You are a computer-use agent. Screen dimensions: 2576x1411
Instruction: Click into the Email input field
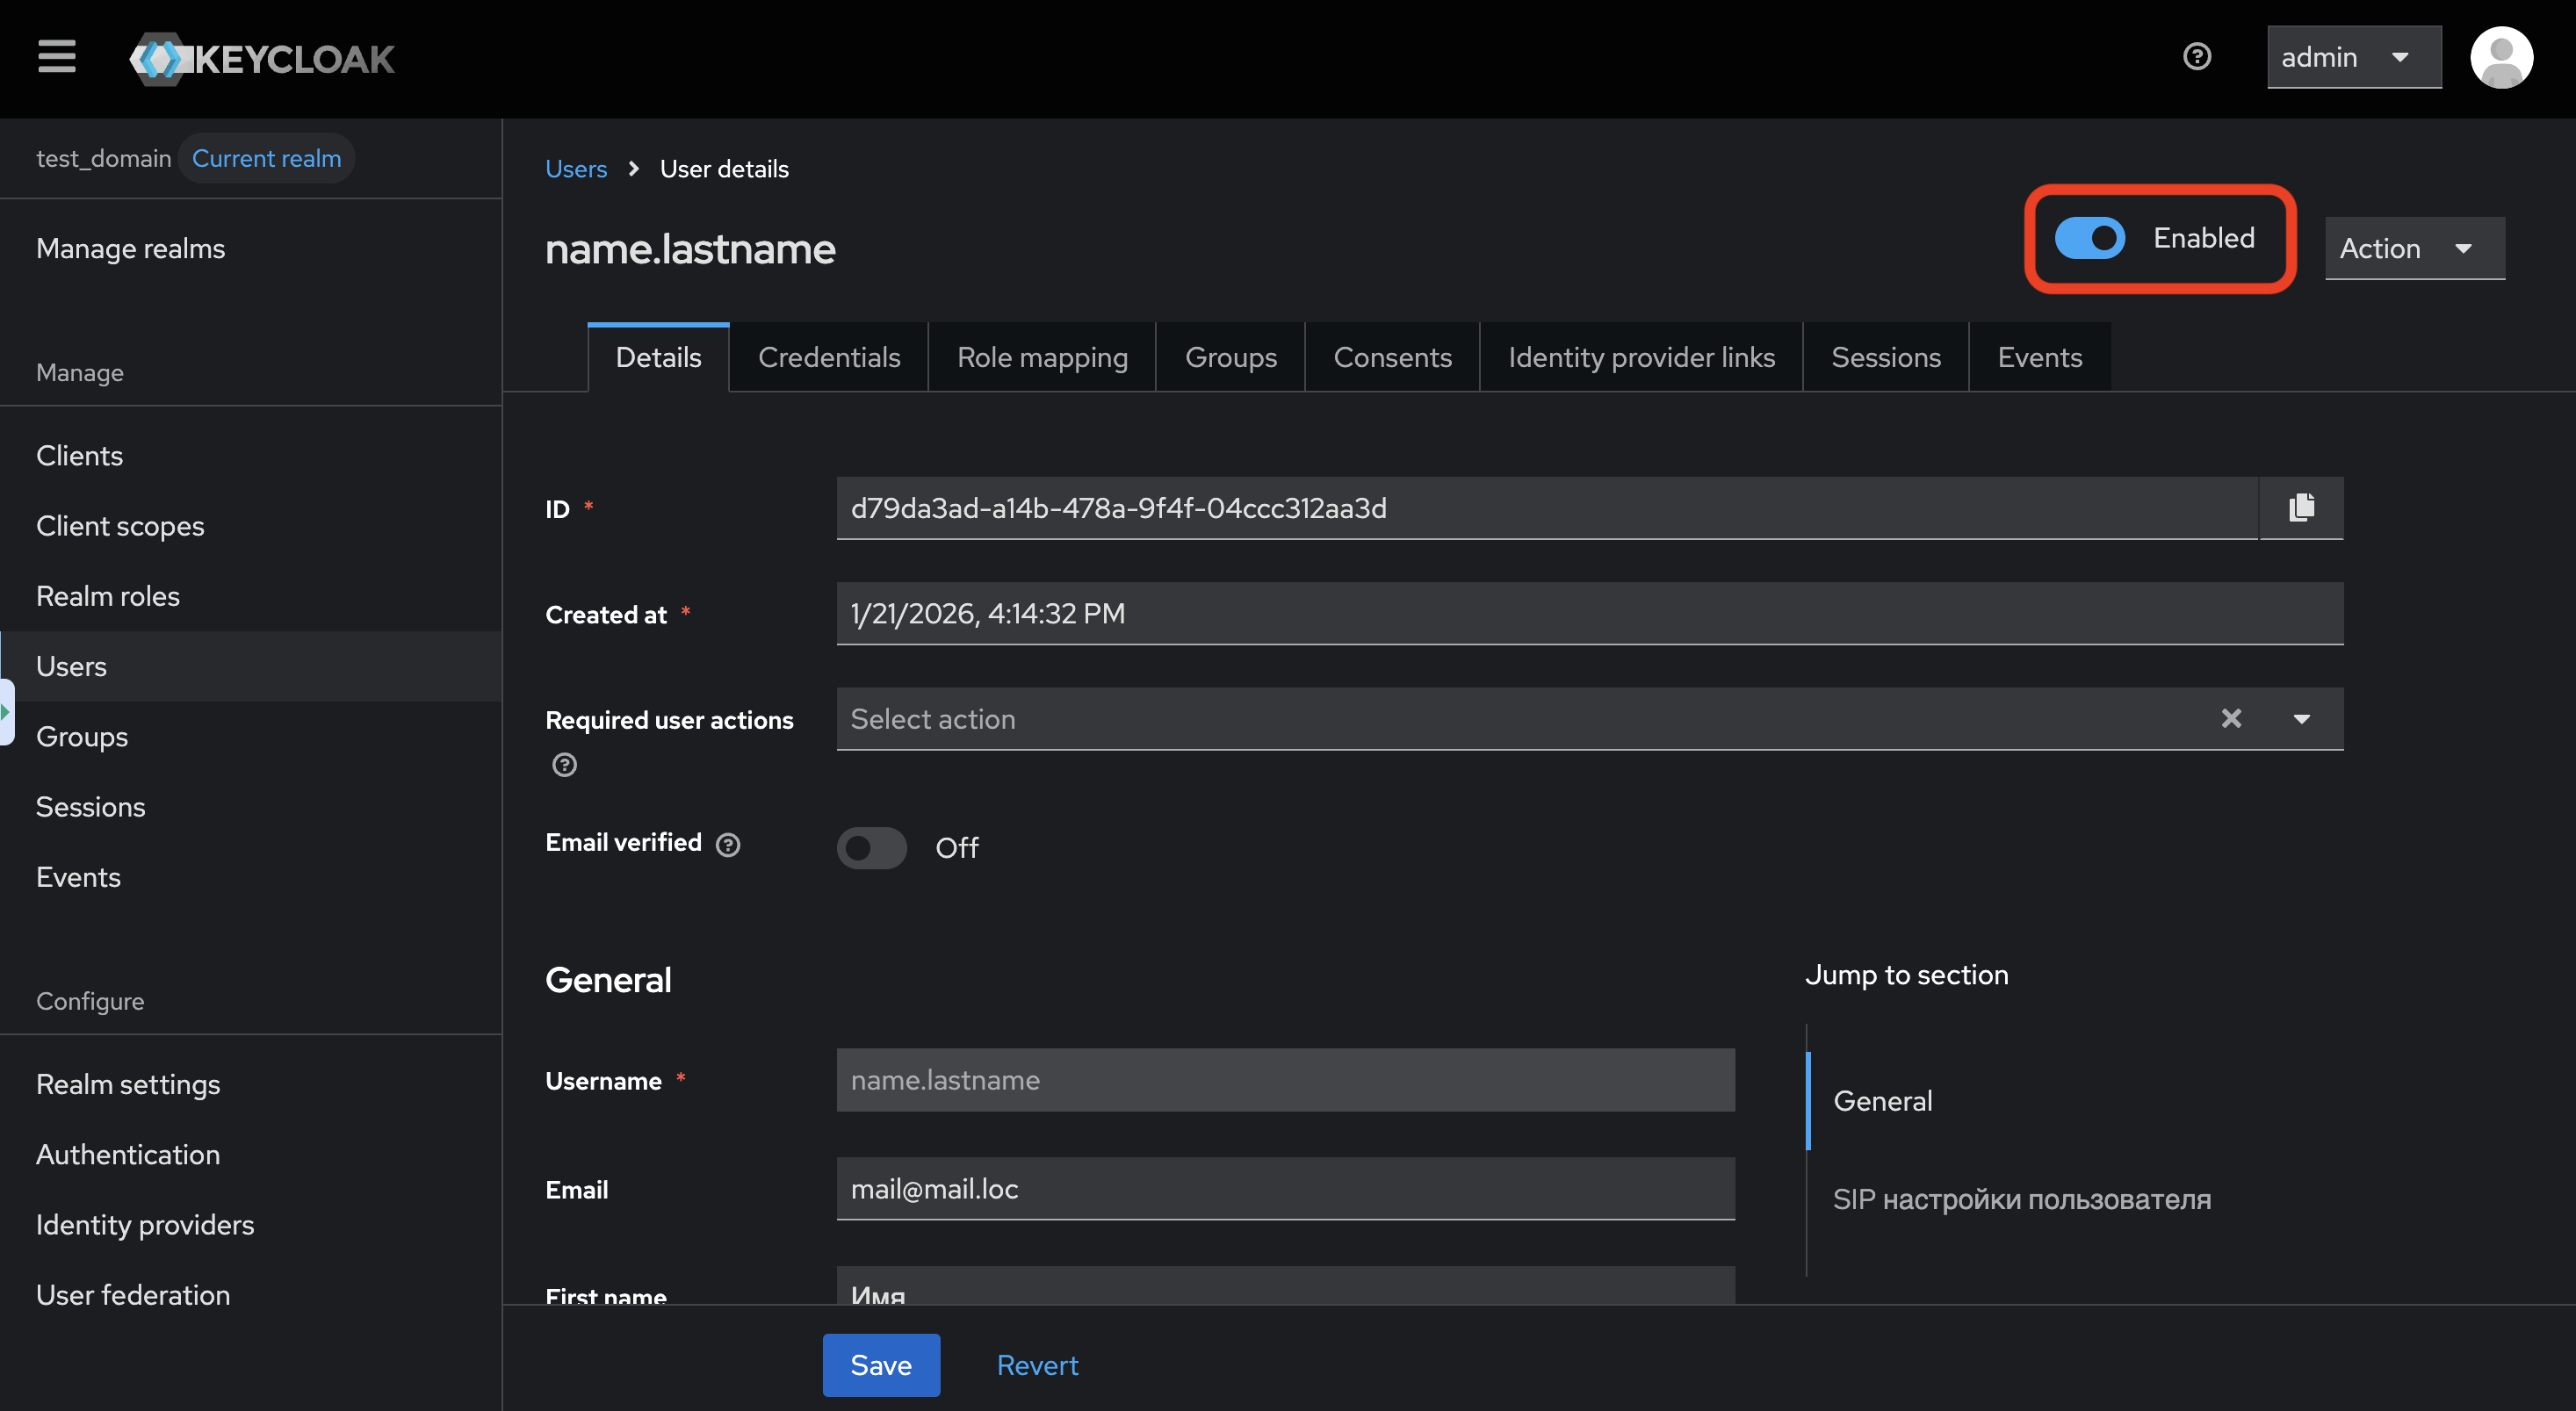click(1285, 1189)
